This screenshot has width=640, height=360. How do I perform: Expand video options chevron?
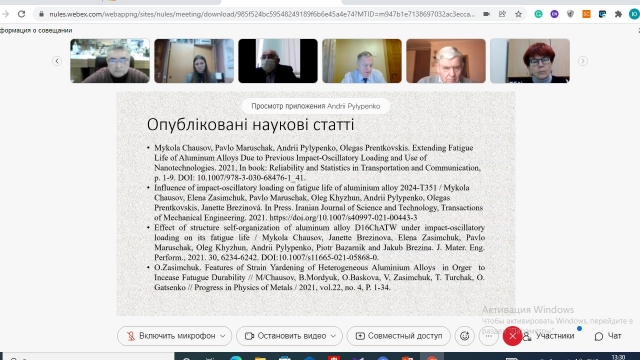[333, 336]
